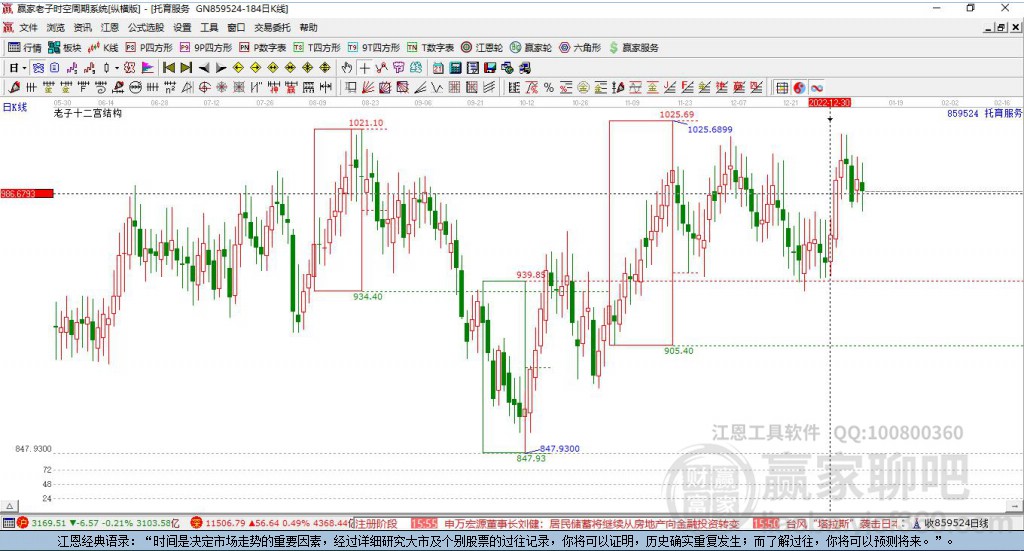This screenshot has width=1024, height=551.
Task: Open the 帮助 menu
Action: click(308, 27)
